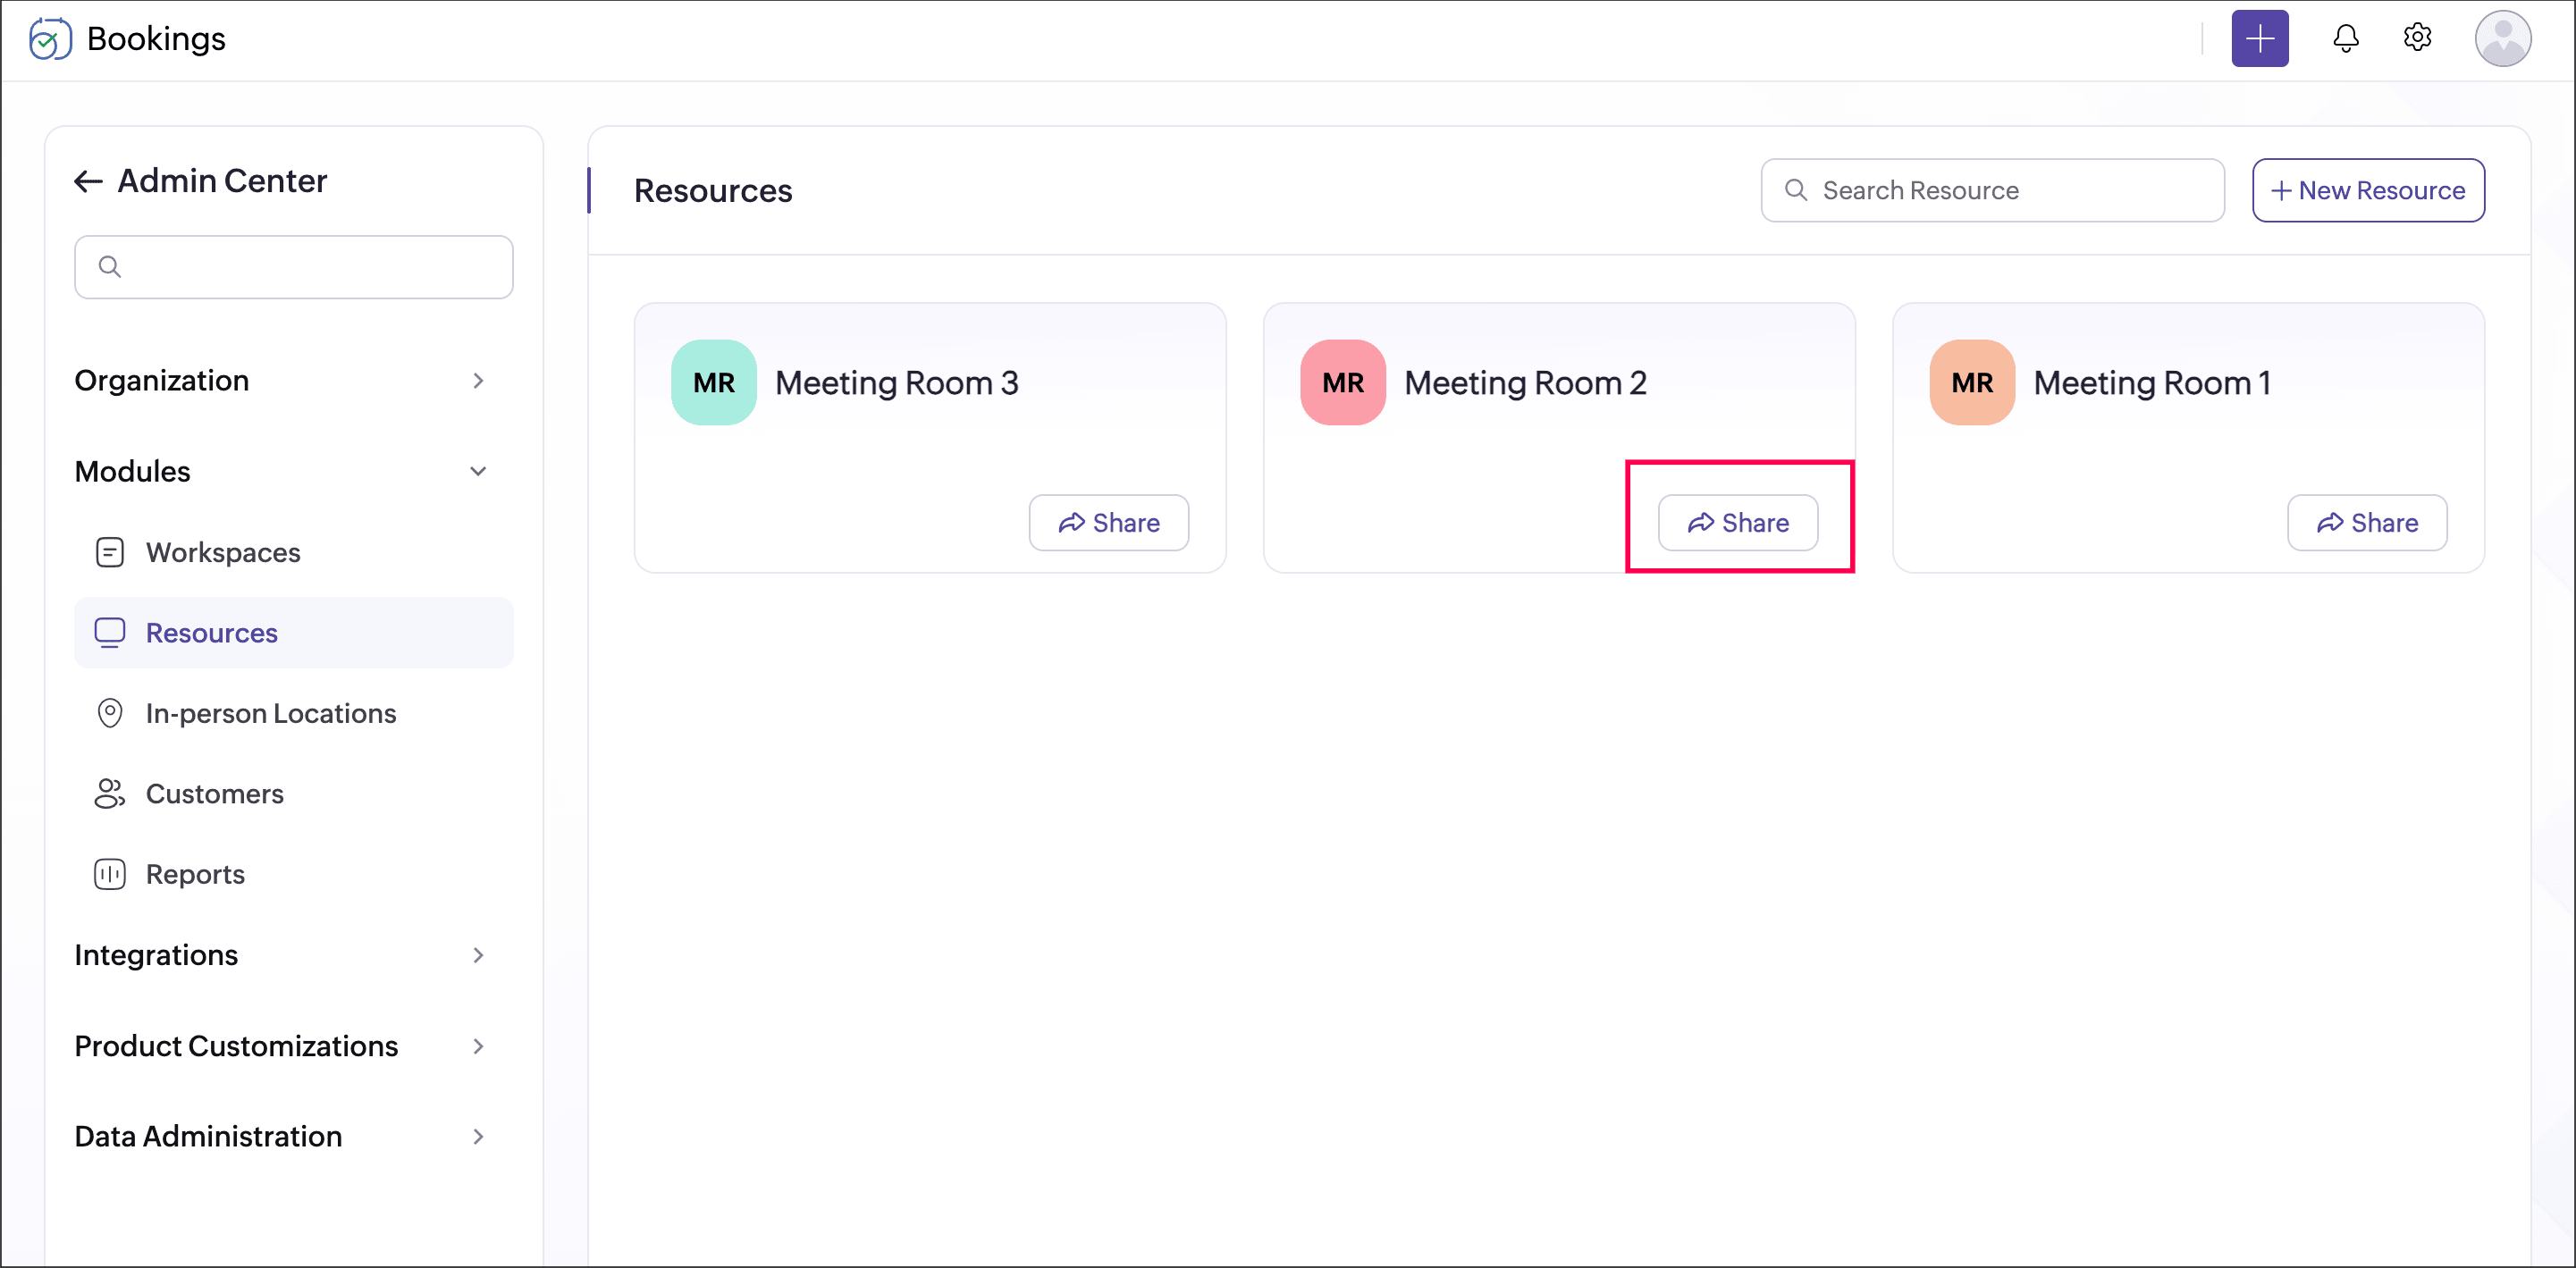Click the Resources monitor icon

(x=109, y=632)
